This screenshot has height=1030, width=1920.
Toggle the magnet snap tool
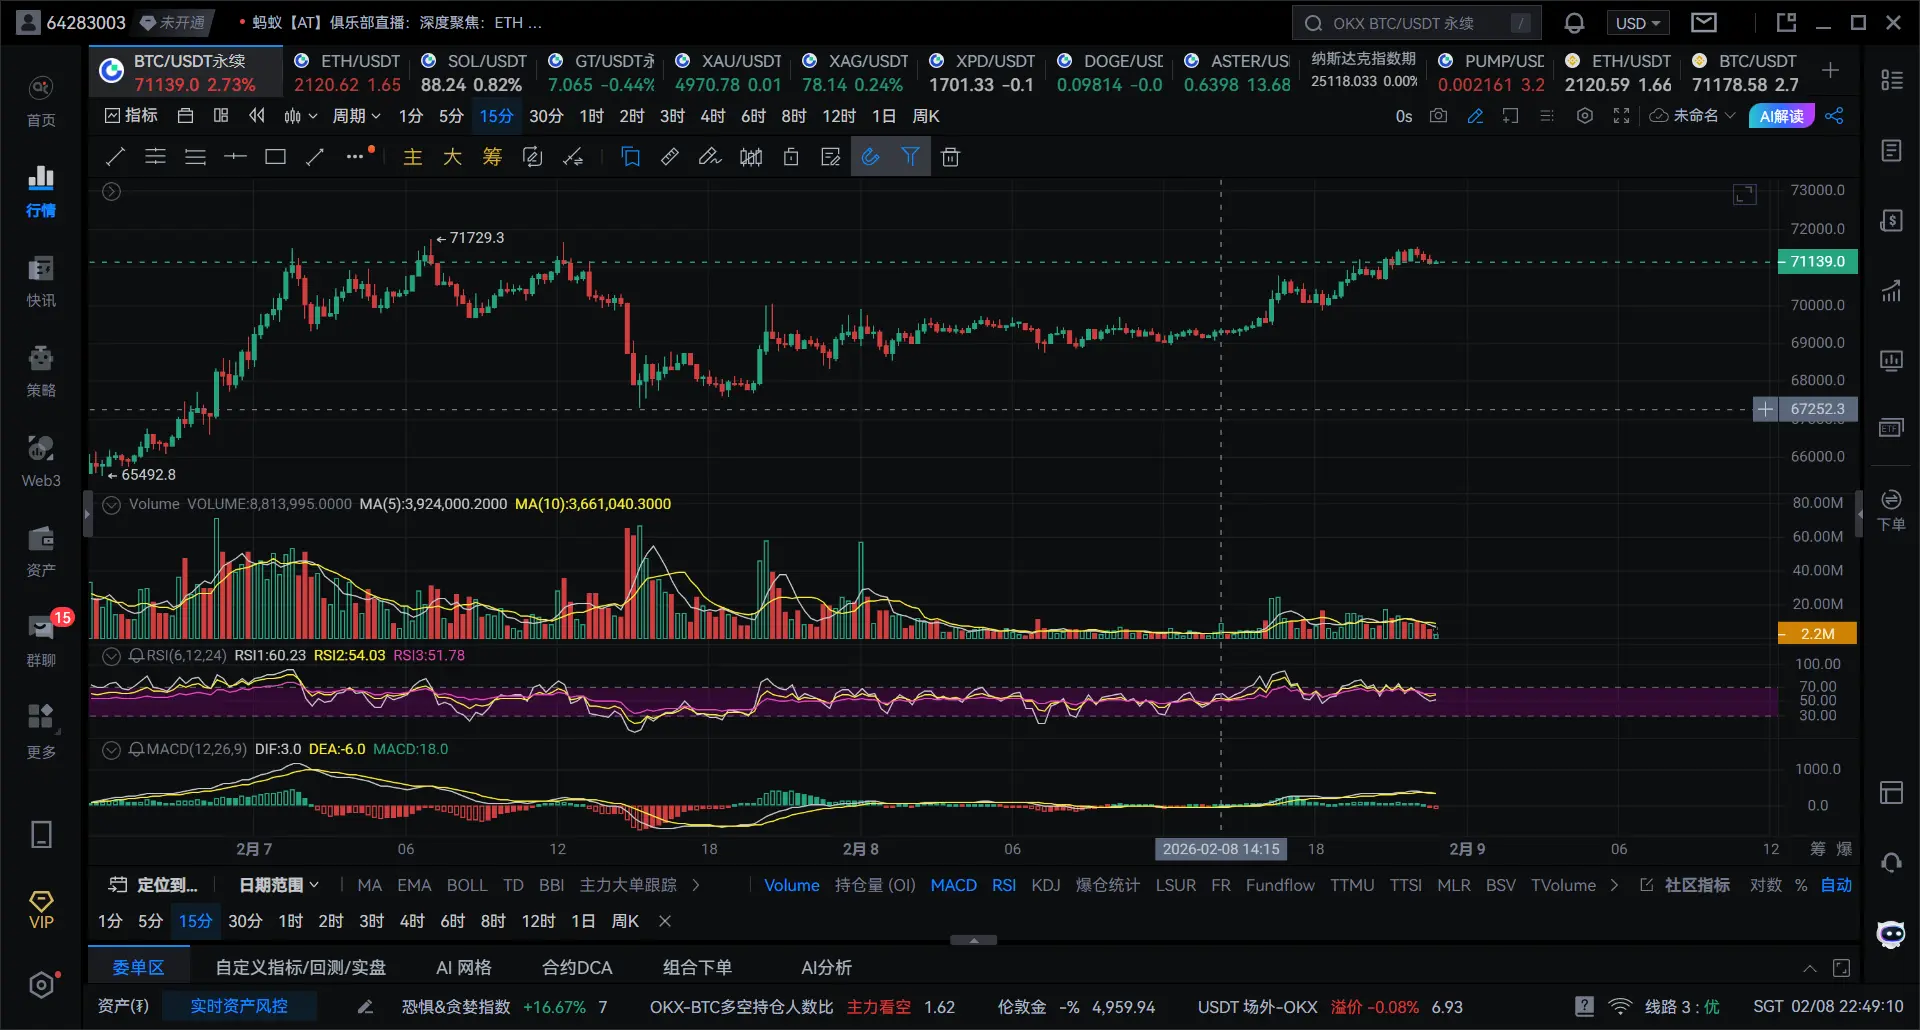[x=871, y=157]
